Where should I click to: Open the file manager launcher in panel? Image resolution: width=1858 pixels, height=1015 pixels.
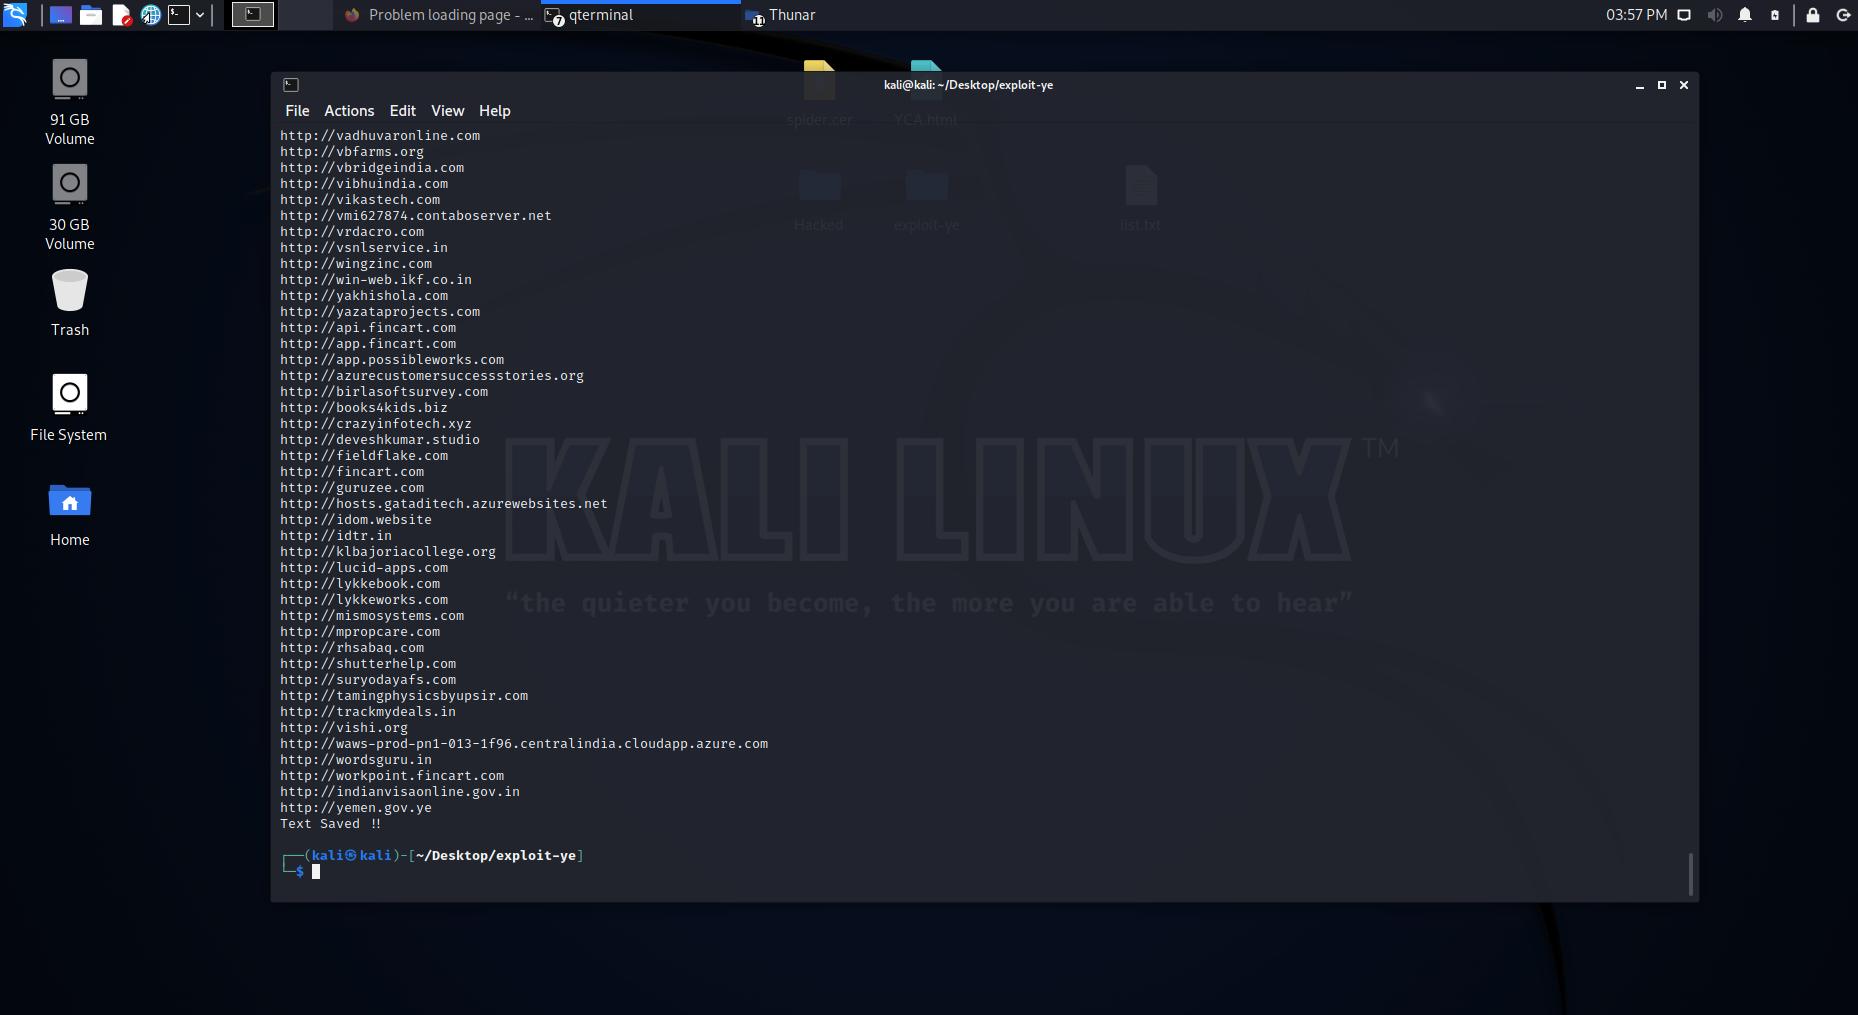tap(91, 15)
